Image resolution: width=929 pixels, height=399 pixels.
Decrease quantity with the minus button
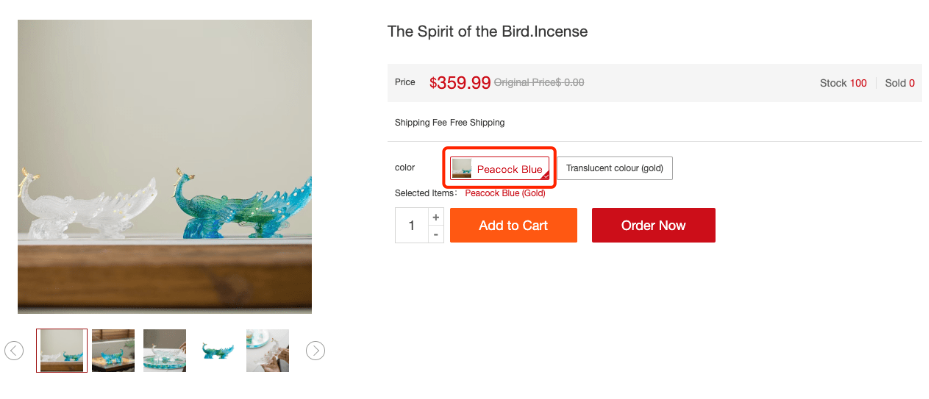(x=435, y=235)
